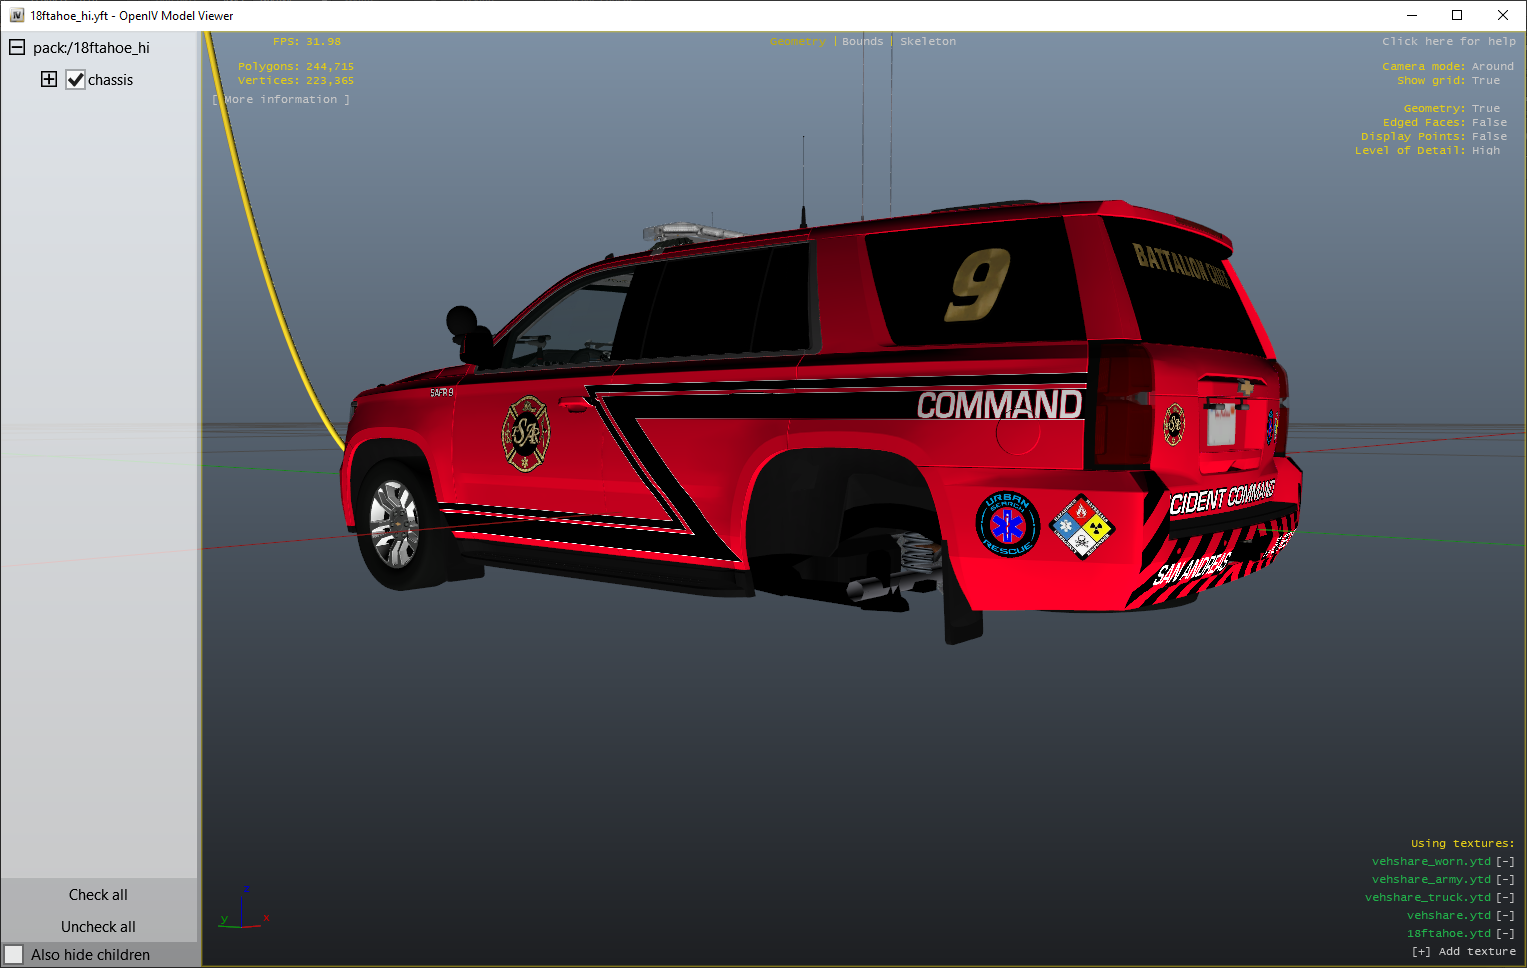This screenshot has width=1527, height=968.
Task: Click the XYZ axis gizmo
Action: pyautogui.click(x=244, y=908)
